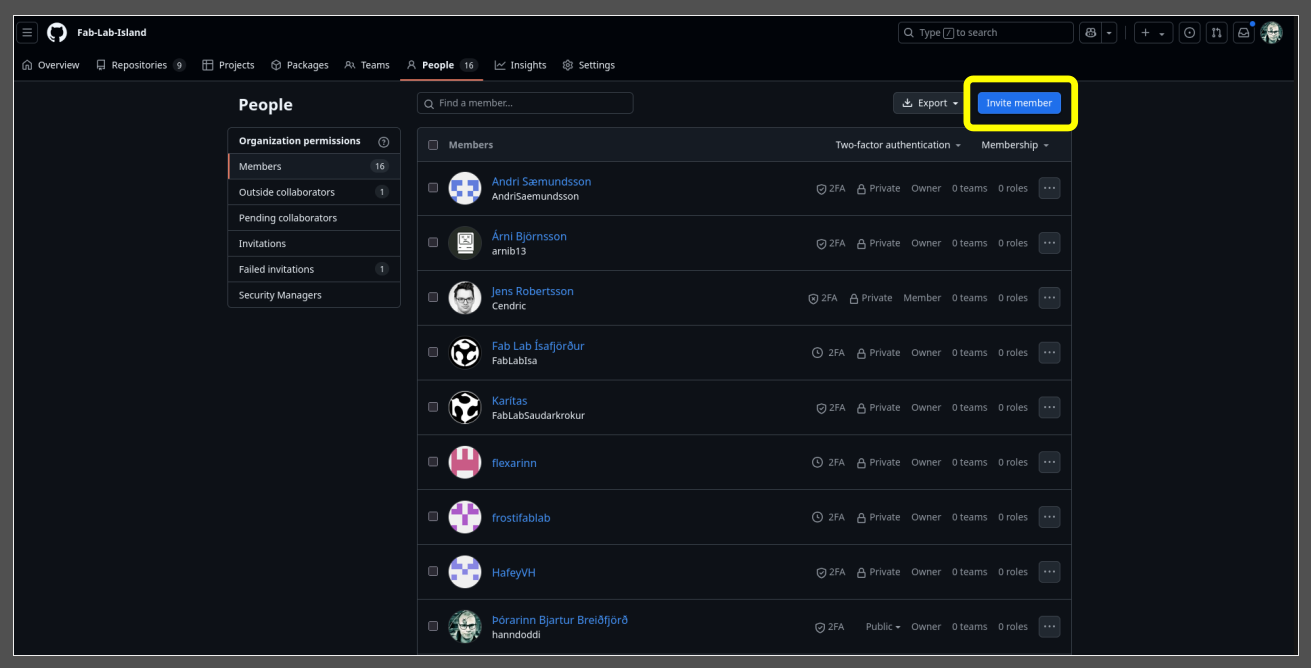Open the three-dot menu for frostifablab
The height and width of the screenshot is (668, 1311).
(x=1049, y=517)
